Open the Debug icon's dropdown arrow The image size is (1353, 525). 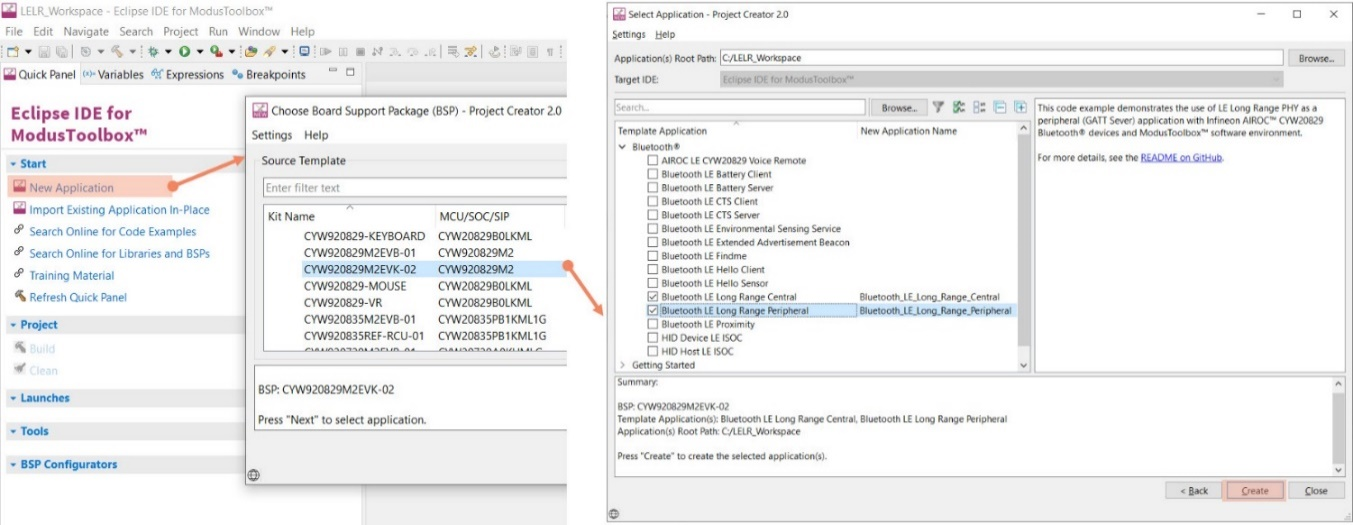click(168, 51)
